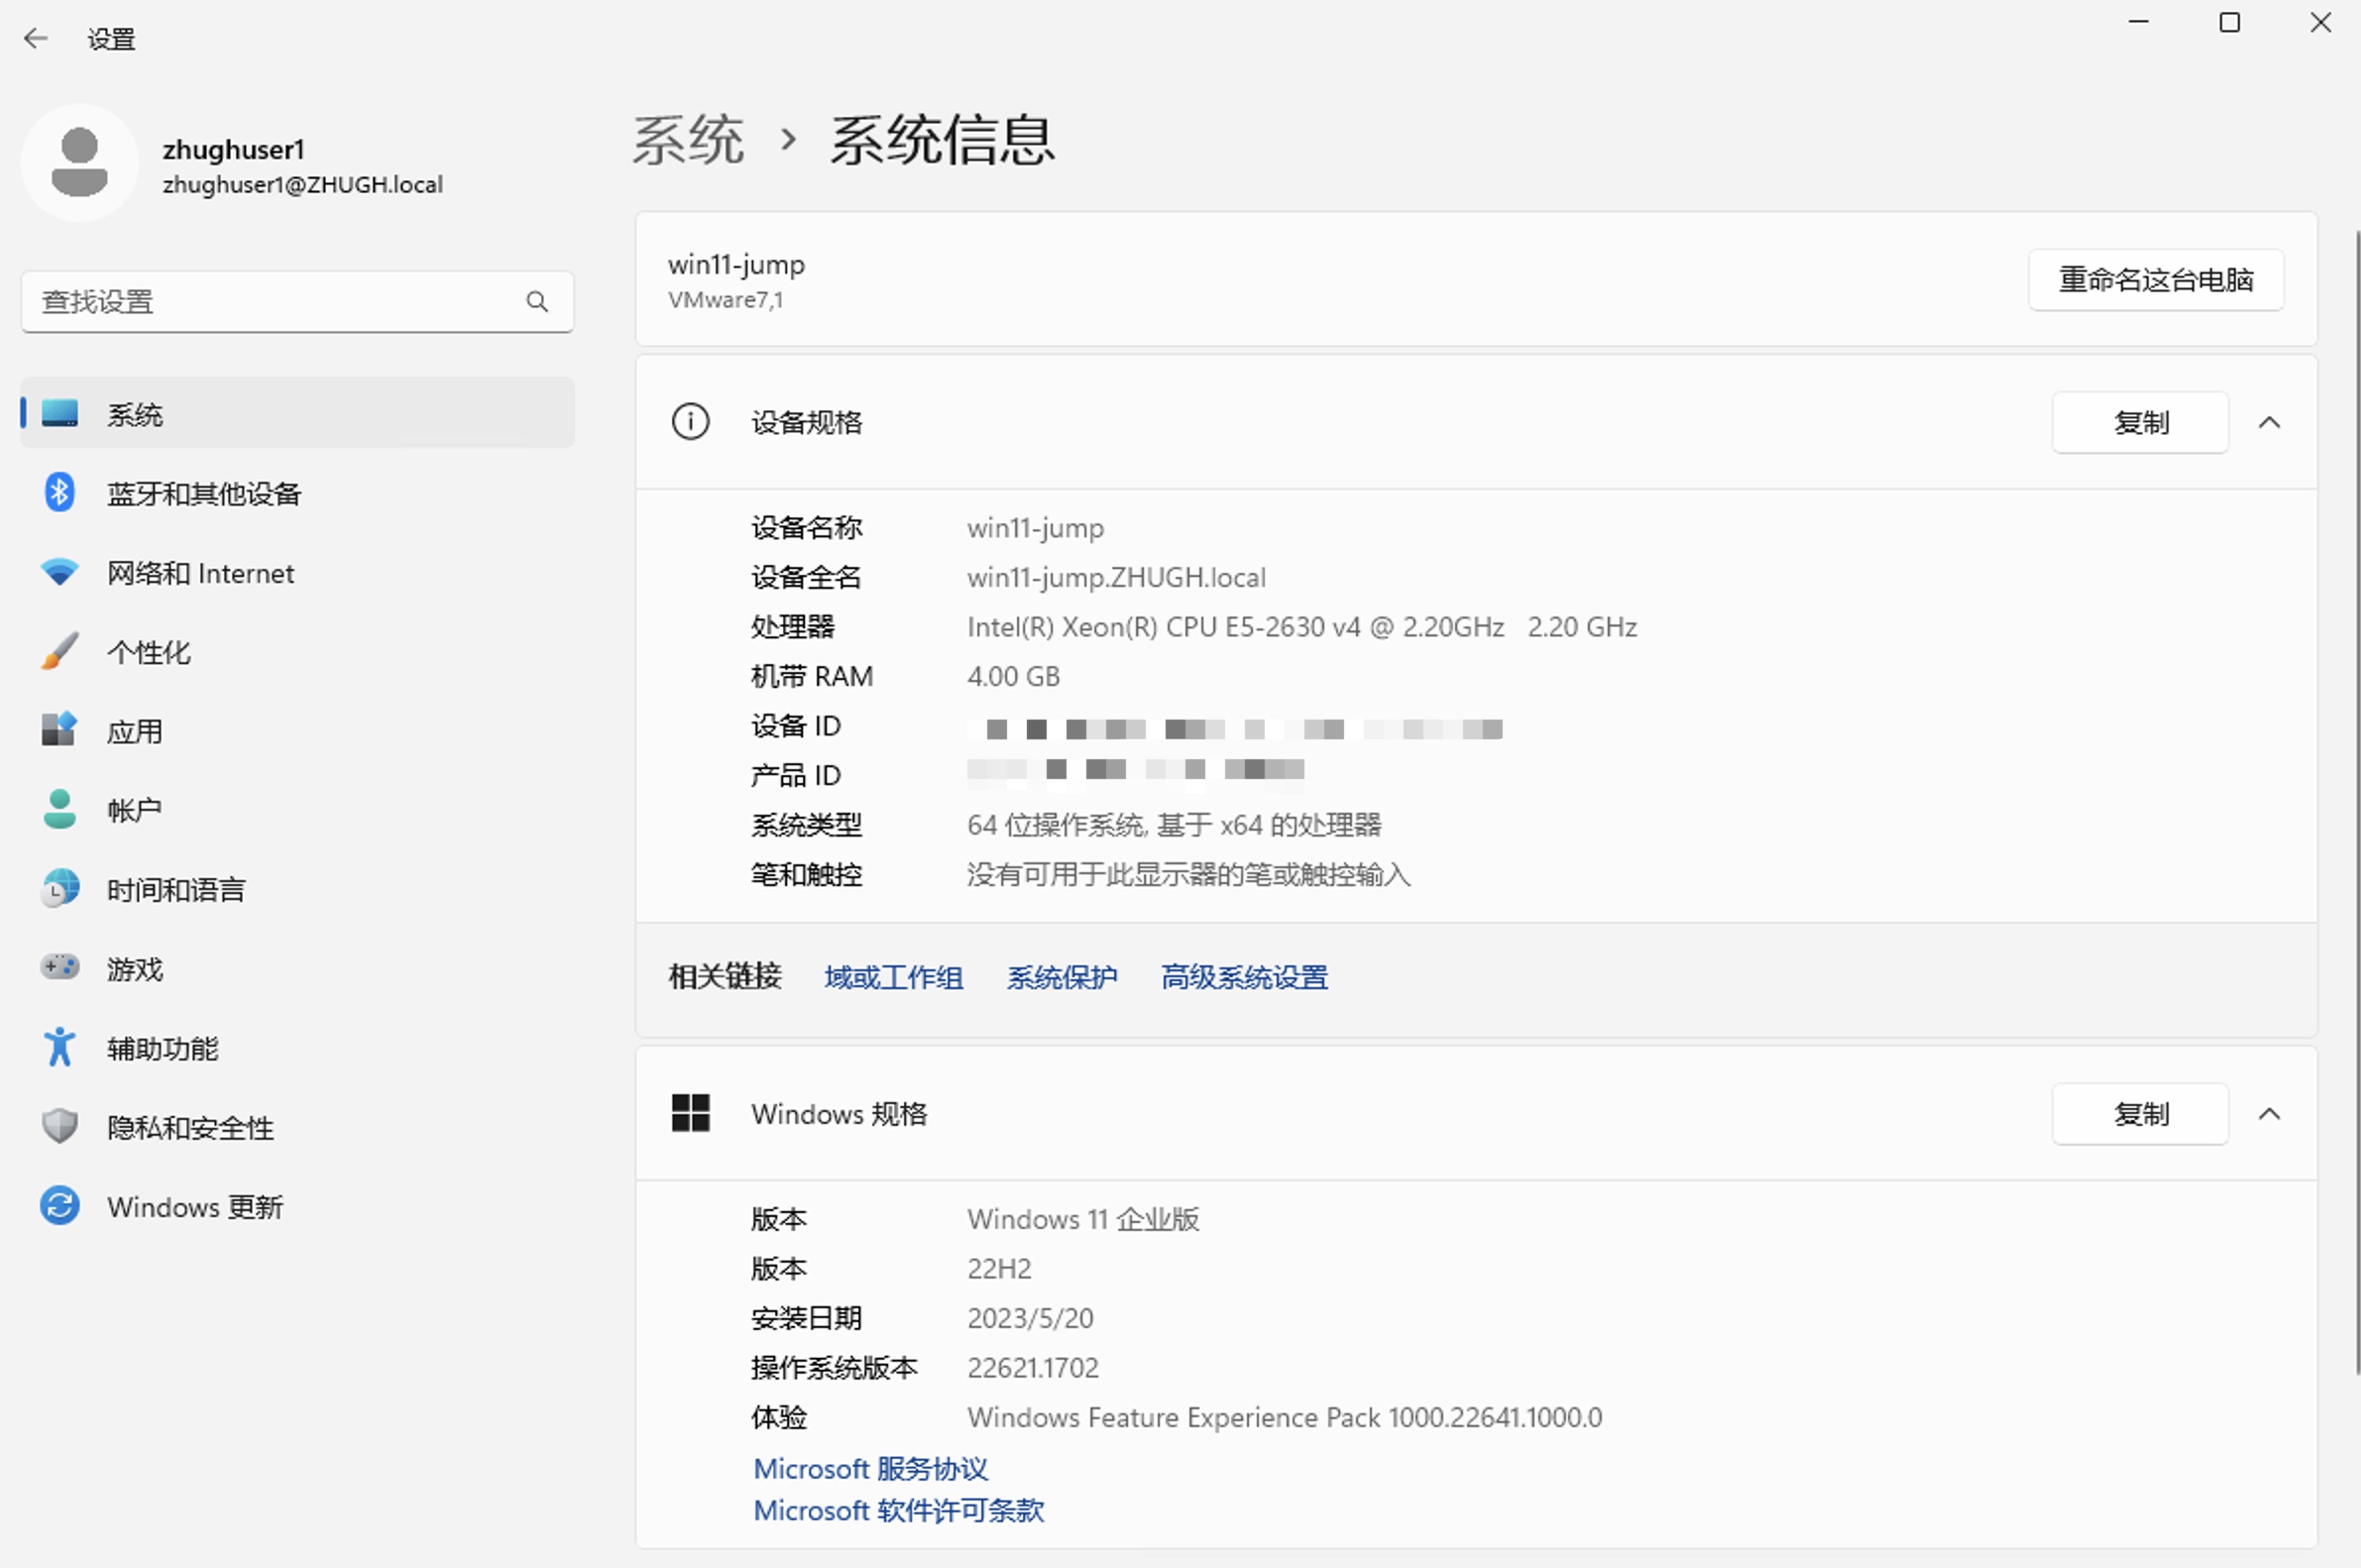Click the 22H2 version value

pyautogui.click(x=999, y=1268)
